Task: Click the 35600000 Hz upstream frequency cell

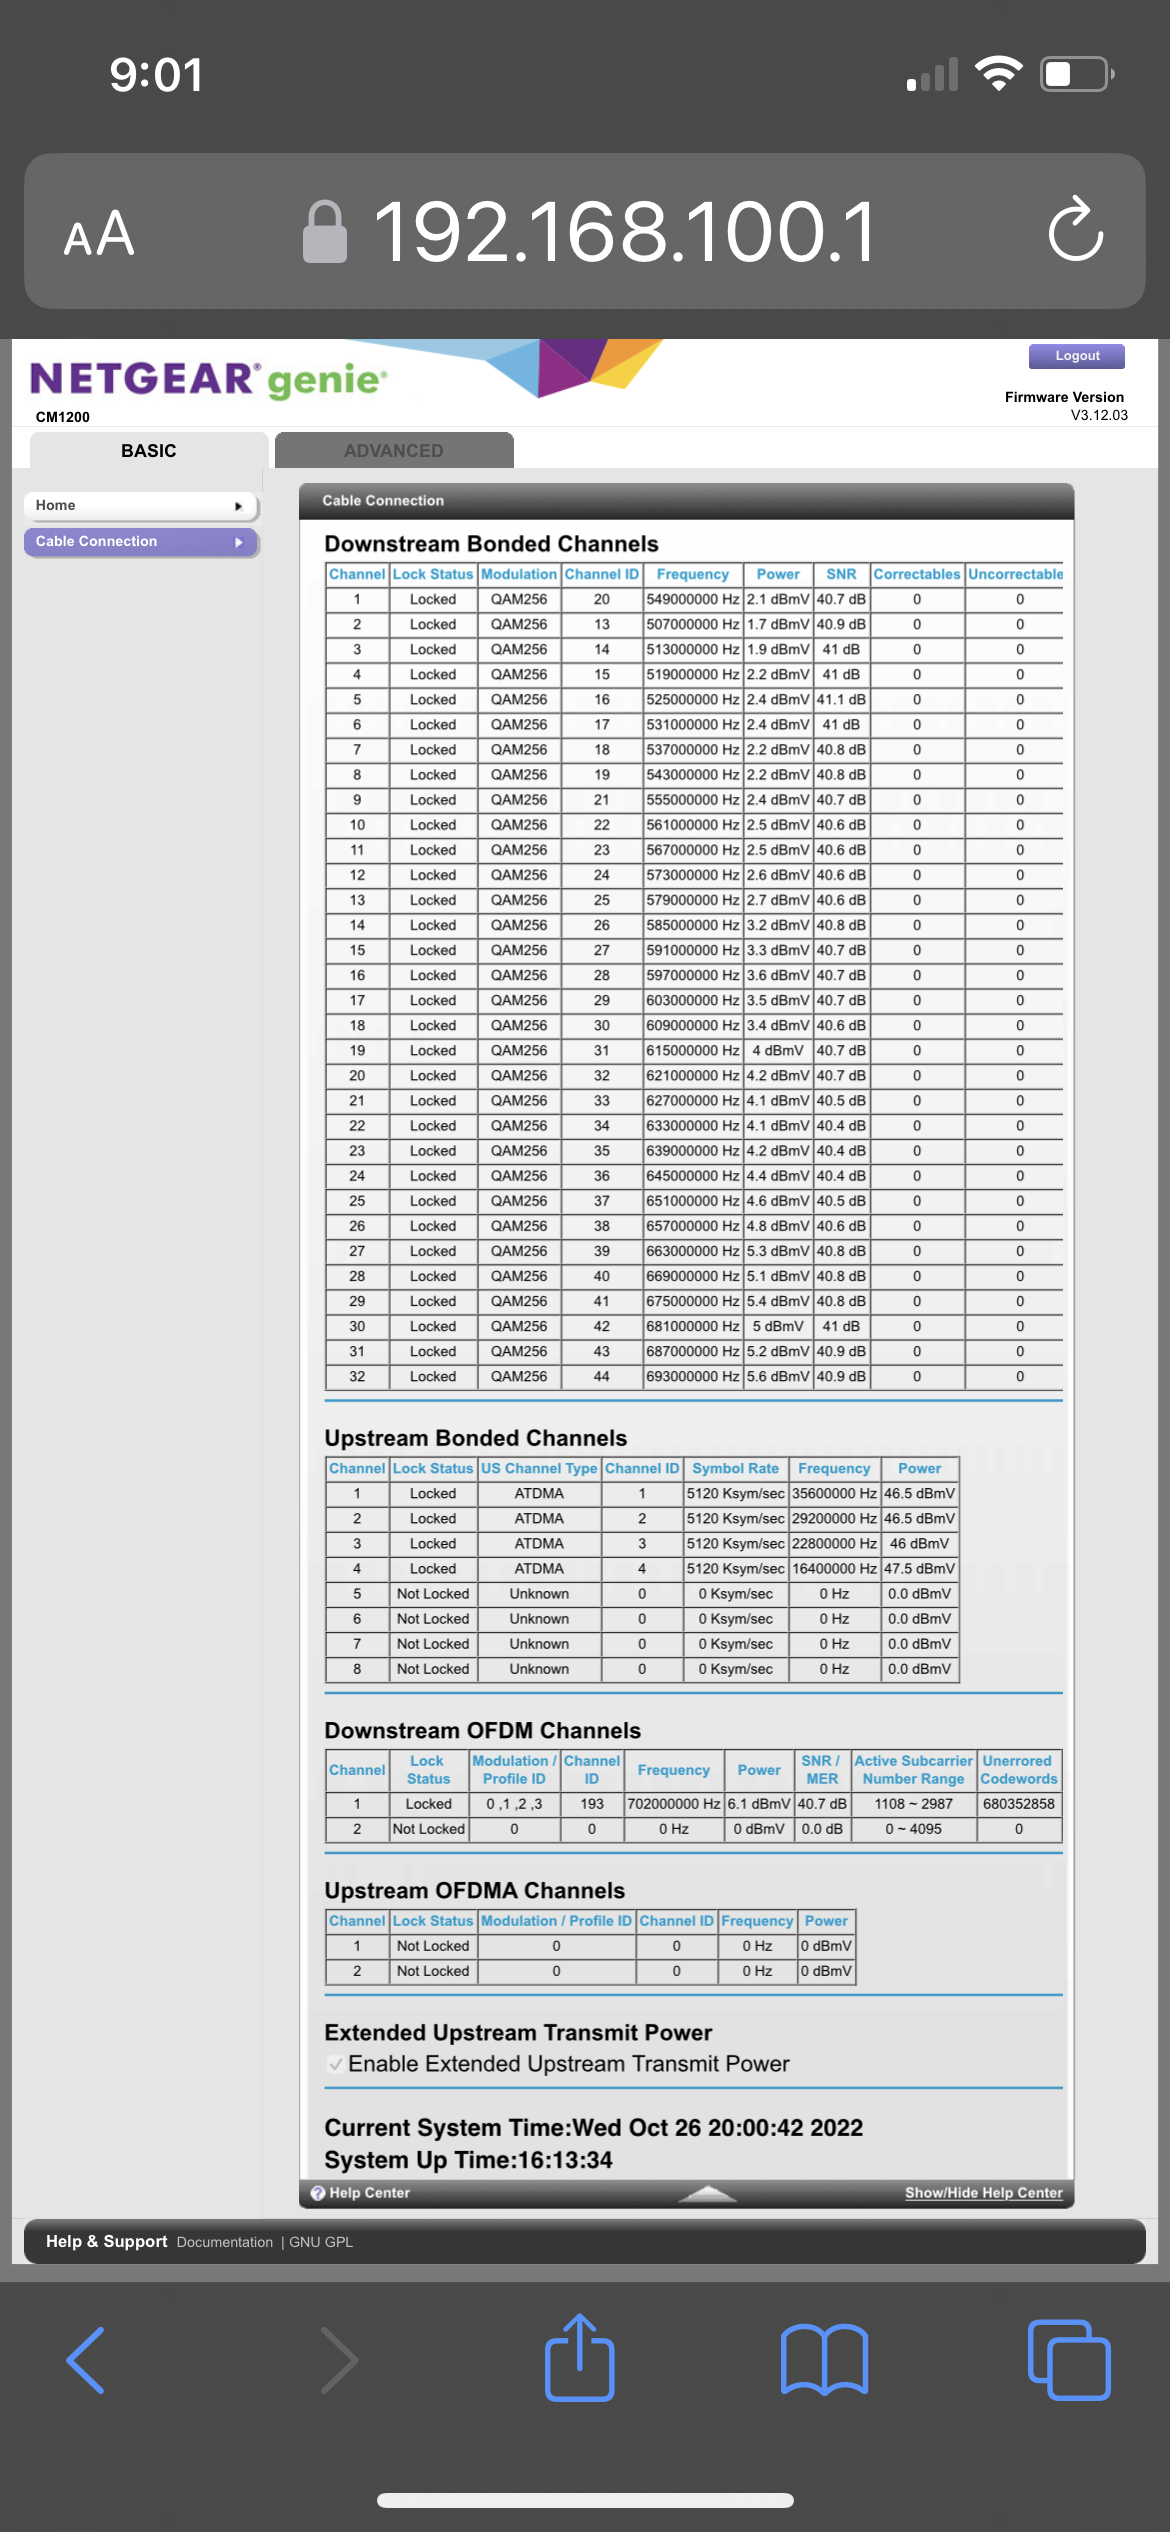Action: (834, 1494)
